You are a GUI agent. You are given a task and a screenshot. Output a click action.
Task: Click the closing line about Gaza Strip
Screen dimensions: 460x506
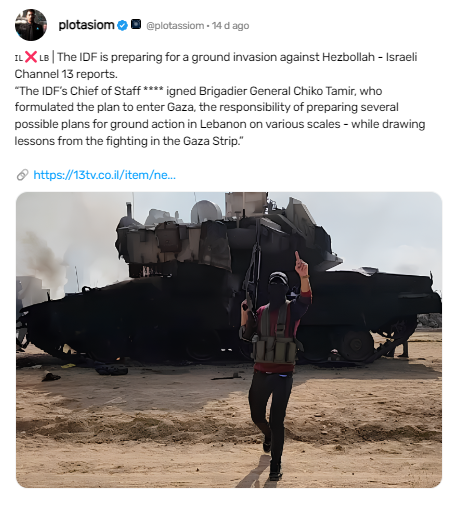(x=127, y=141)
